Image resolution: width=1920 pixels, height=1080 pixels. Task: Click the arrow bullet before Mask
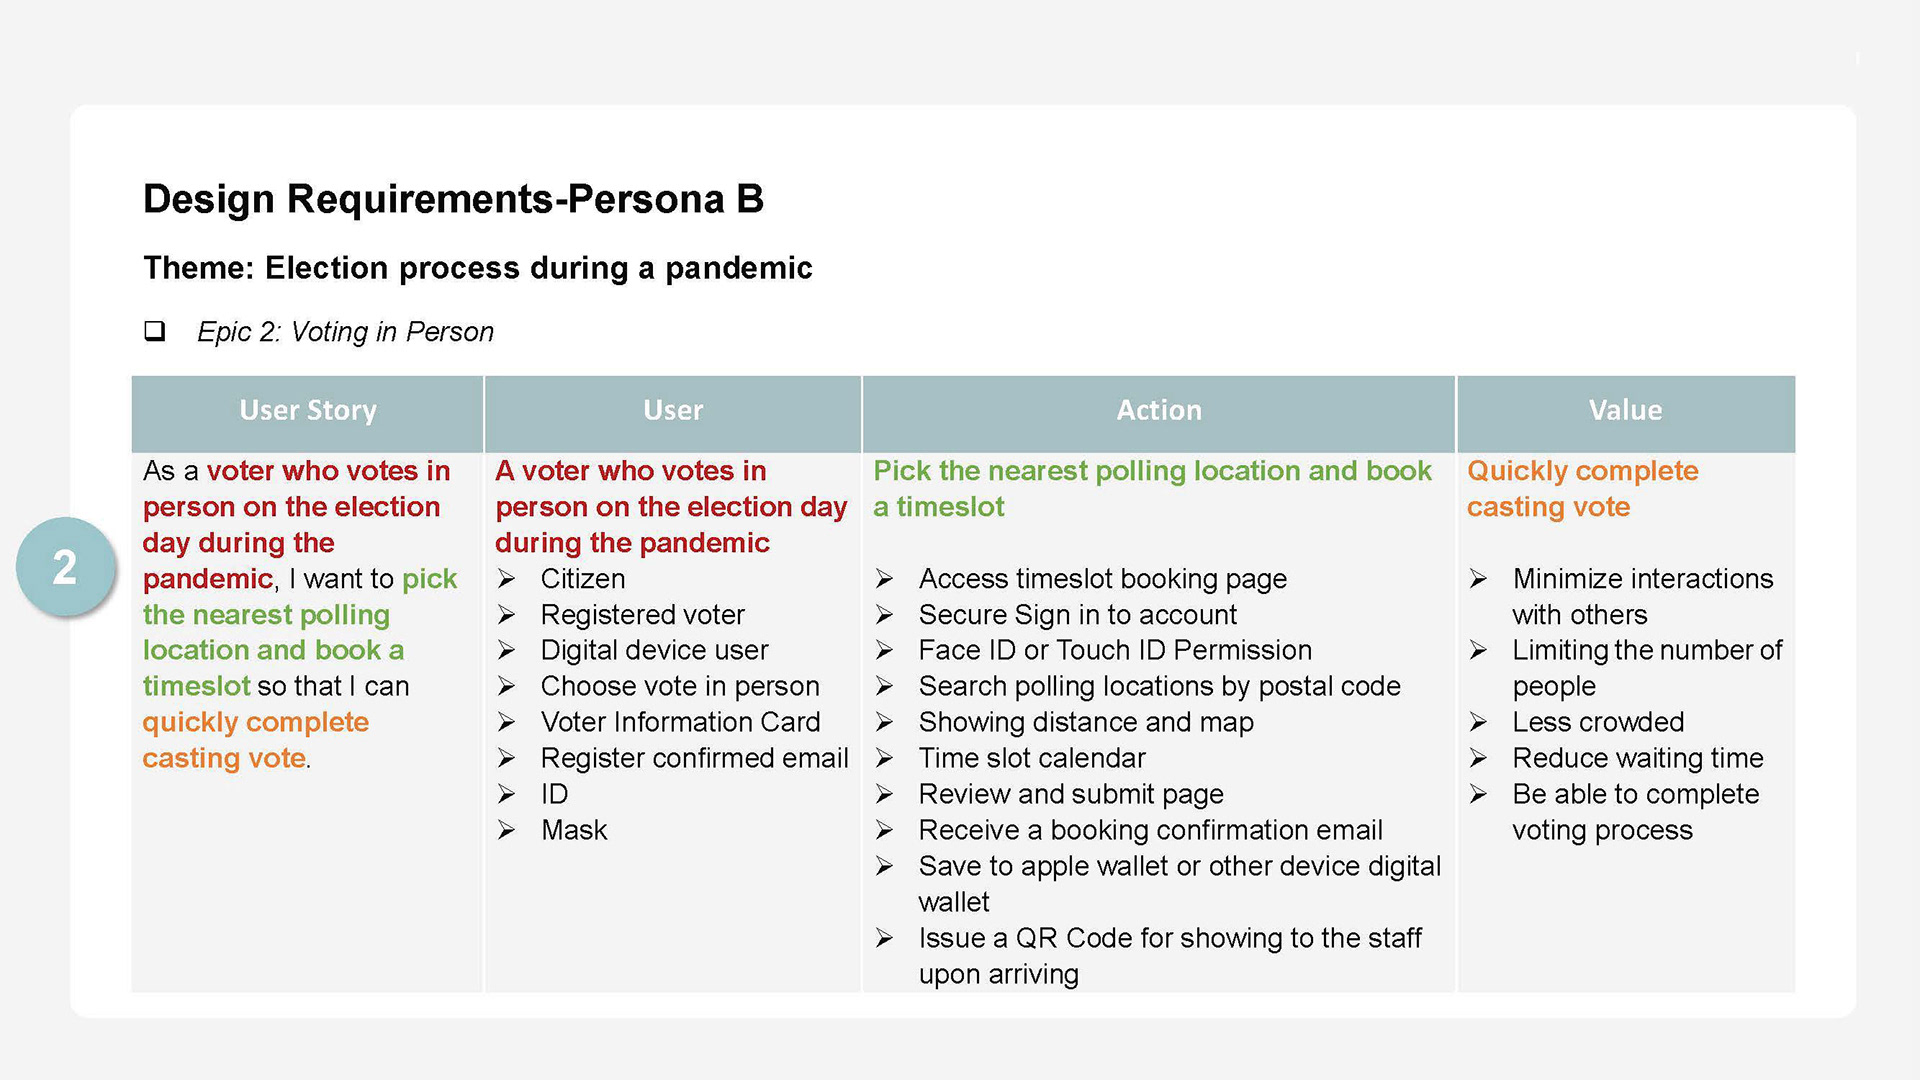point(507,830)
